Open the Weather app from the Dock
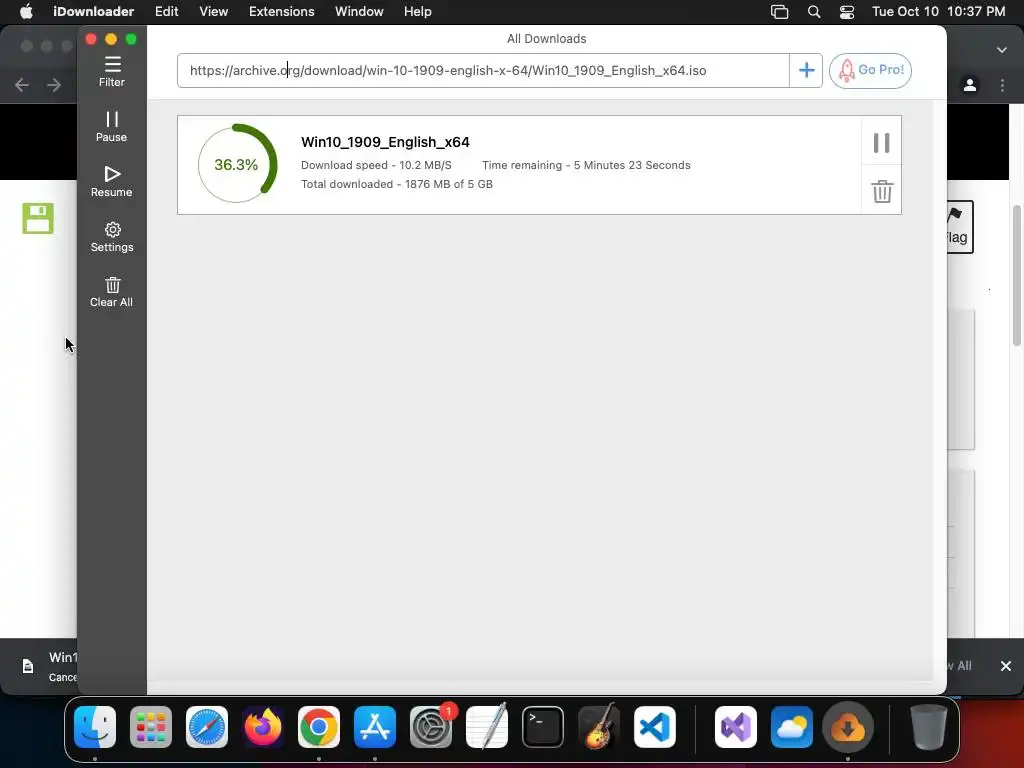Viewport: 1024px width, 768px height. point(792,727)
